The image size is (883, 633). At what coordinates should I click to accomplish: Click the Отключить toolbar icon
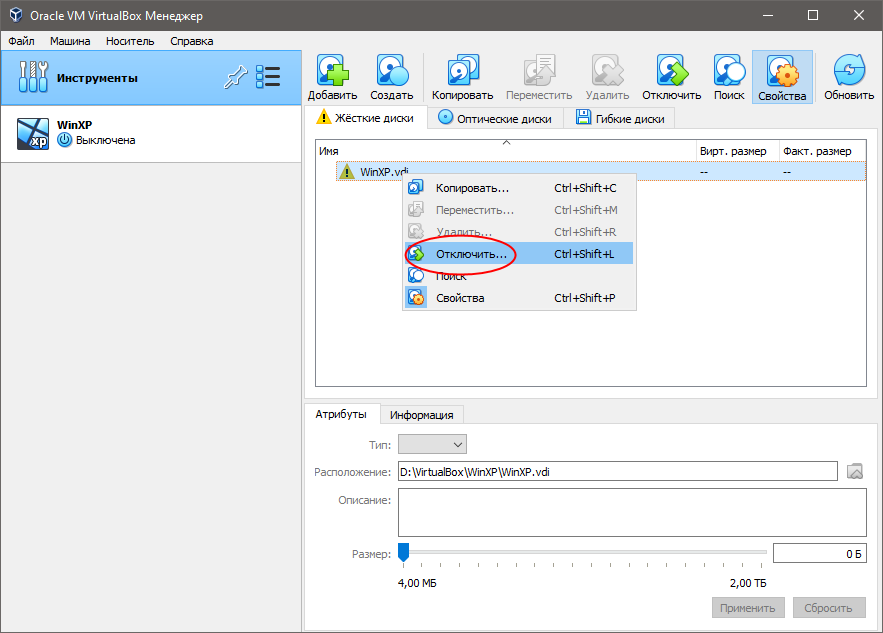click(672, 71)
